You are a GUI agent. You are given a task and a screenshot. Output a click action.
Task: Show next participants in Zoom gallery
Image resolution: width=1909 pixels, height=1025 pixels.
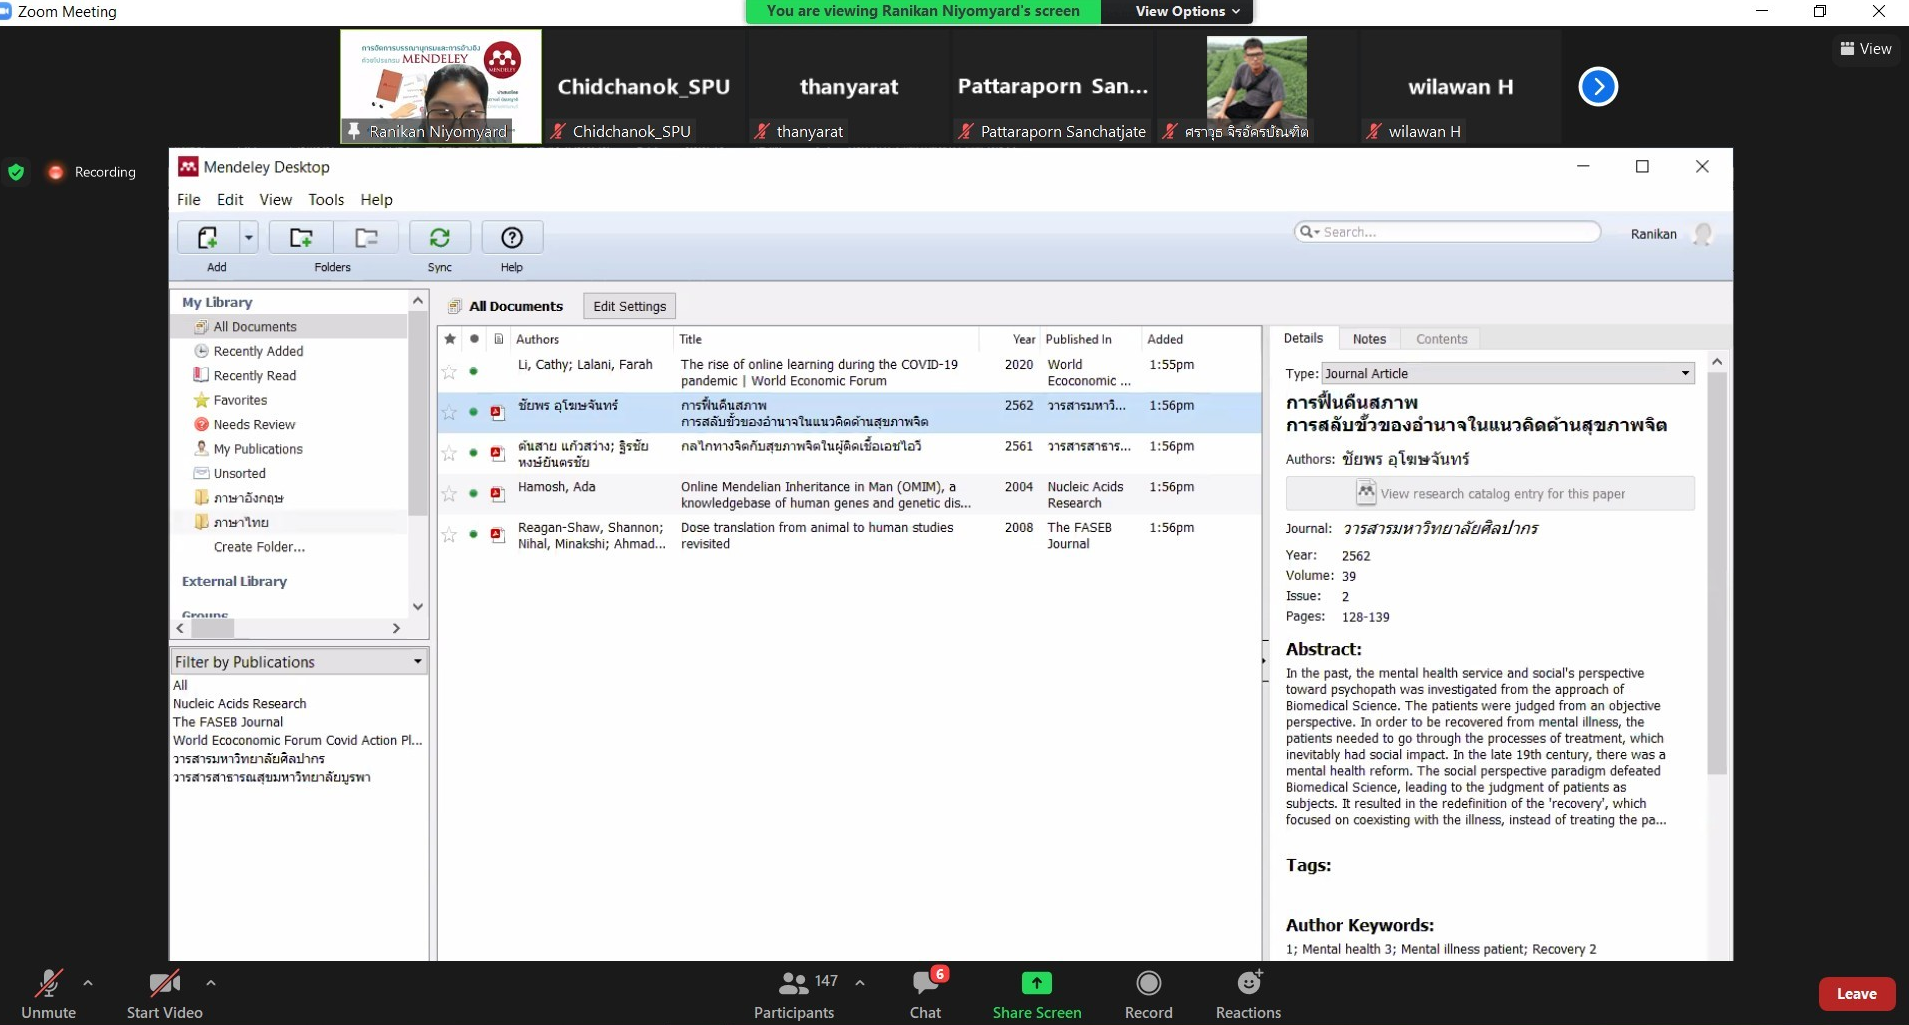(1598, 86)
